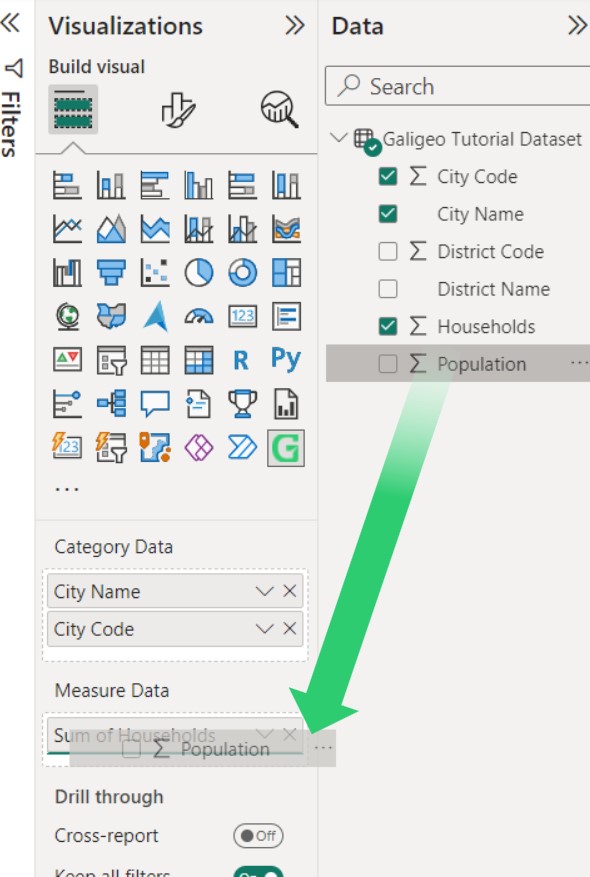This screenshot has width=590, height=877.
Task: Uncheck the City Name field
Action: tap(388, 214)
